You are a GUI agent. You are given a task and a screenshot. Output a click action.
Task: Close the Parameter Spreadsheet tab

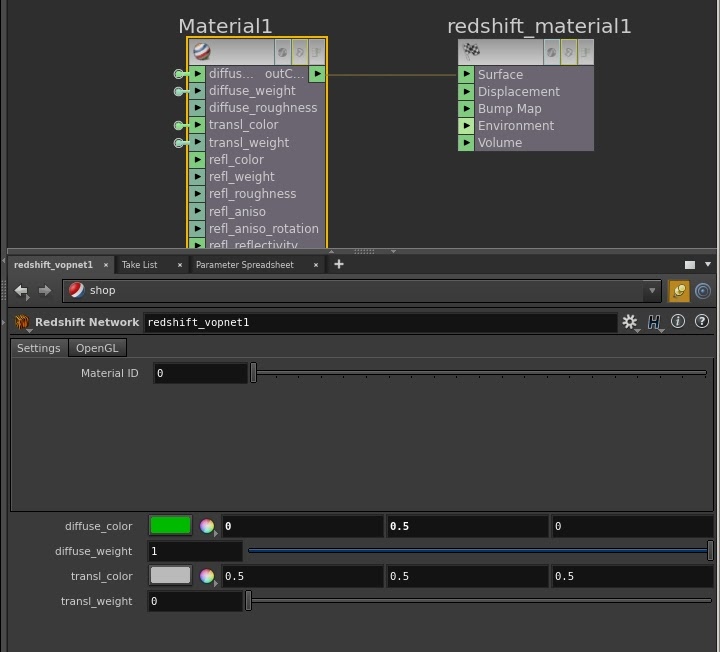pyautogui.click(x=315, y=265)
